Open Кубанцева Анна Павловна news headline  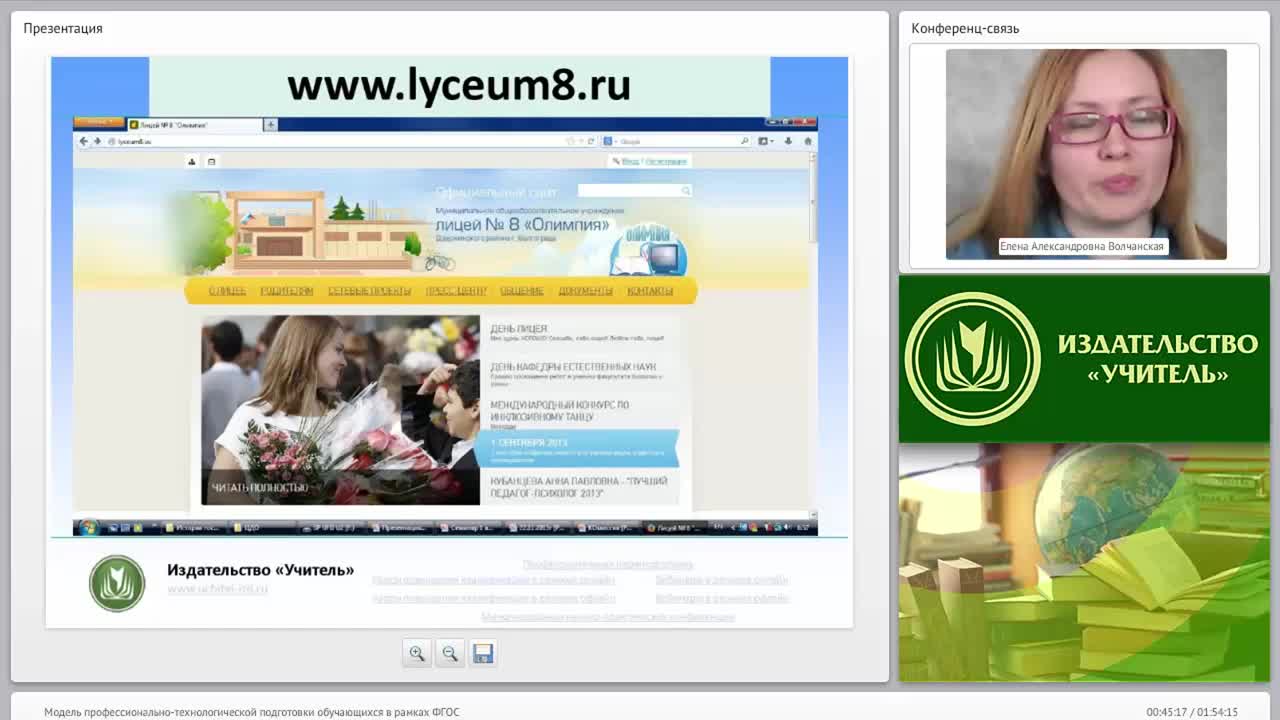click(578, 487)
